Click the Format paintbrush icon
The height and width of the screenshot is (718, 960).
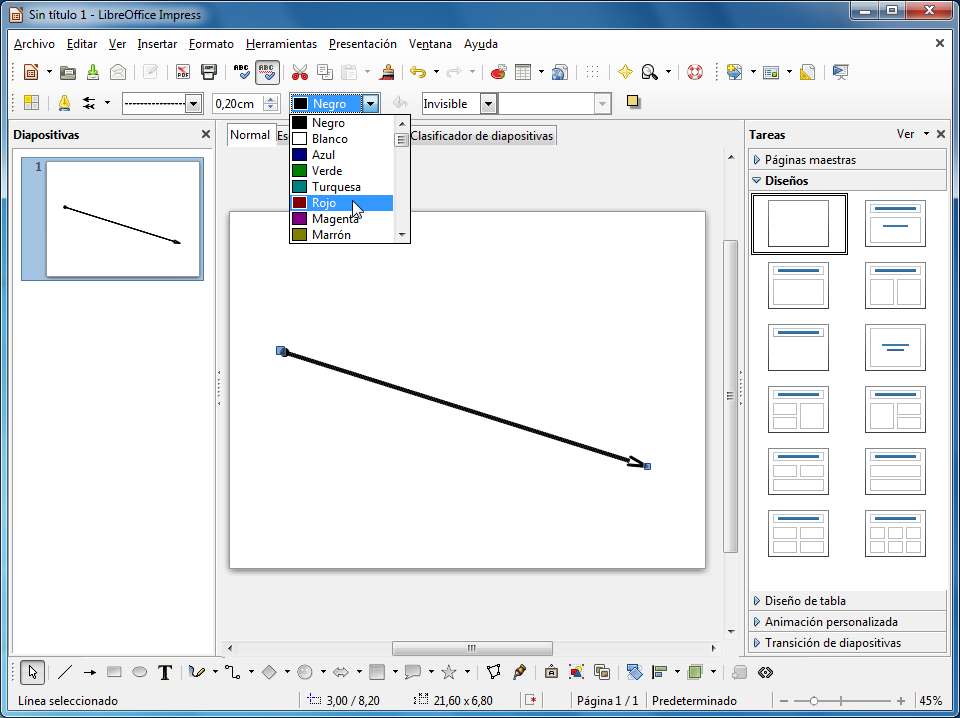pyautogui.click(x=386, y=72)
